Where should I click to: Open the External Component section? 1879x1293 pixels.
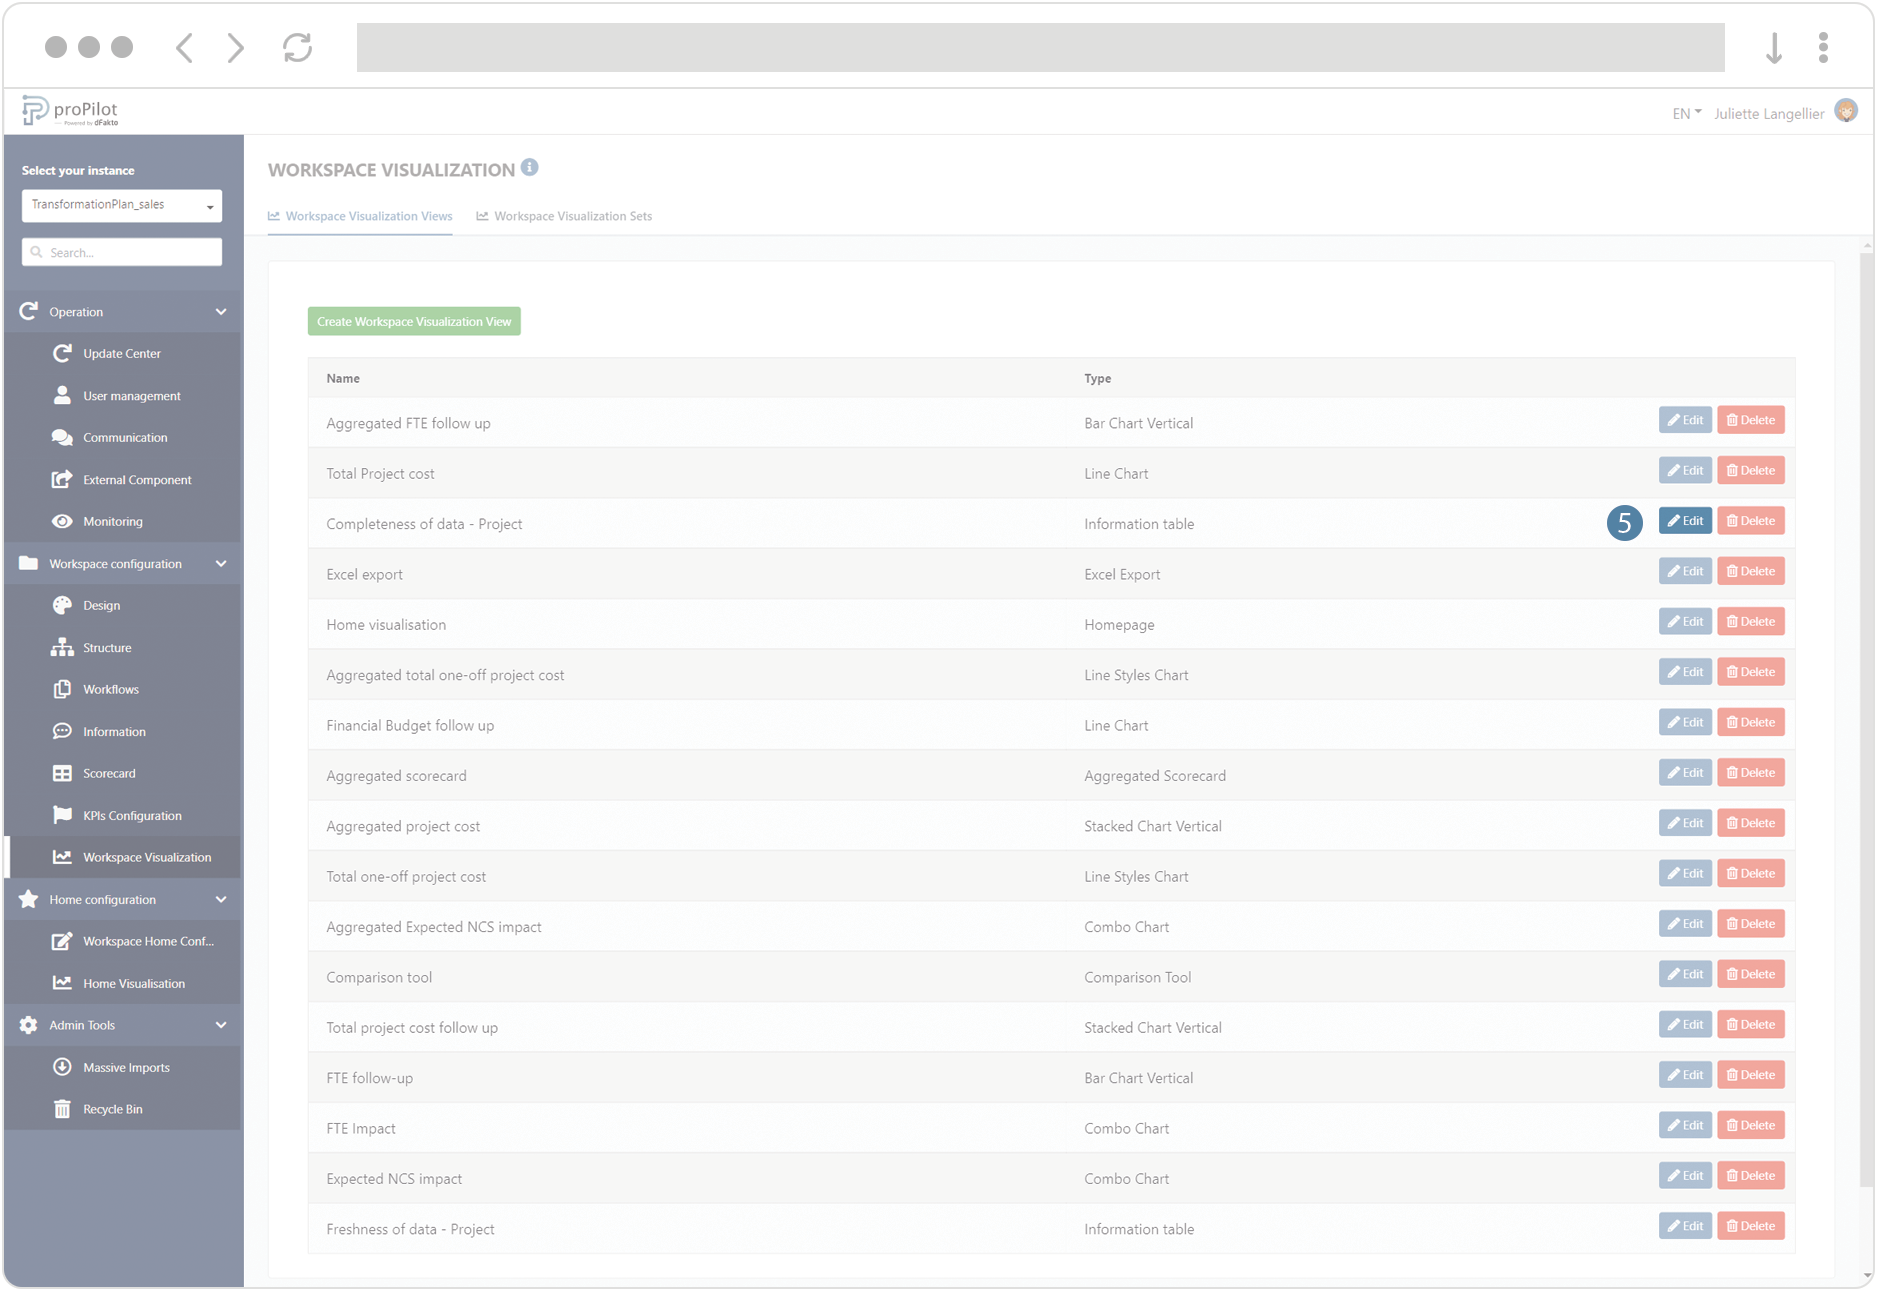tap(137, 479)
